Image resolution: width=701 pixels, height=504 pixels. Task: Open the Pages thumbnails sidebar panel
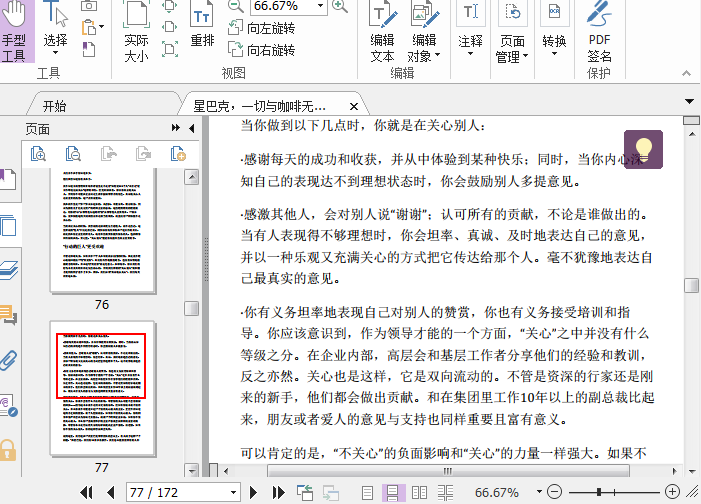coord(8,226)
